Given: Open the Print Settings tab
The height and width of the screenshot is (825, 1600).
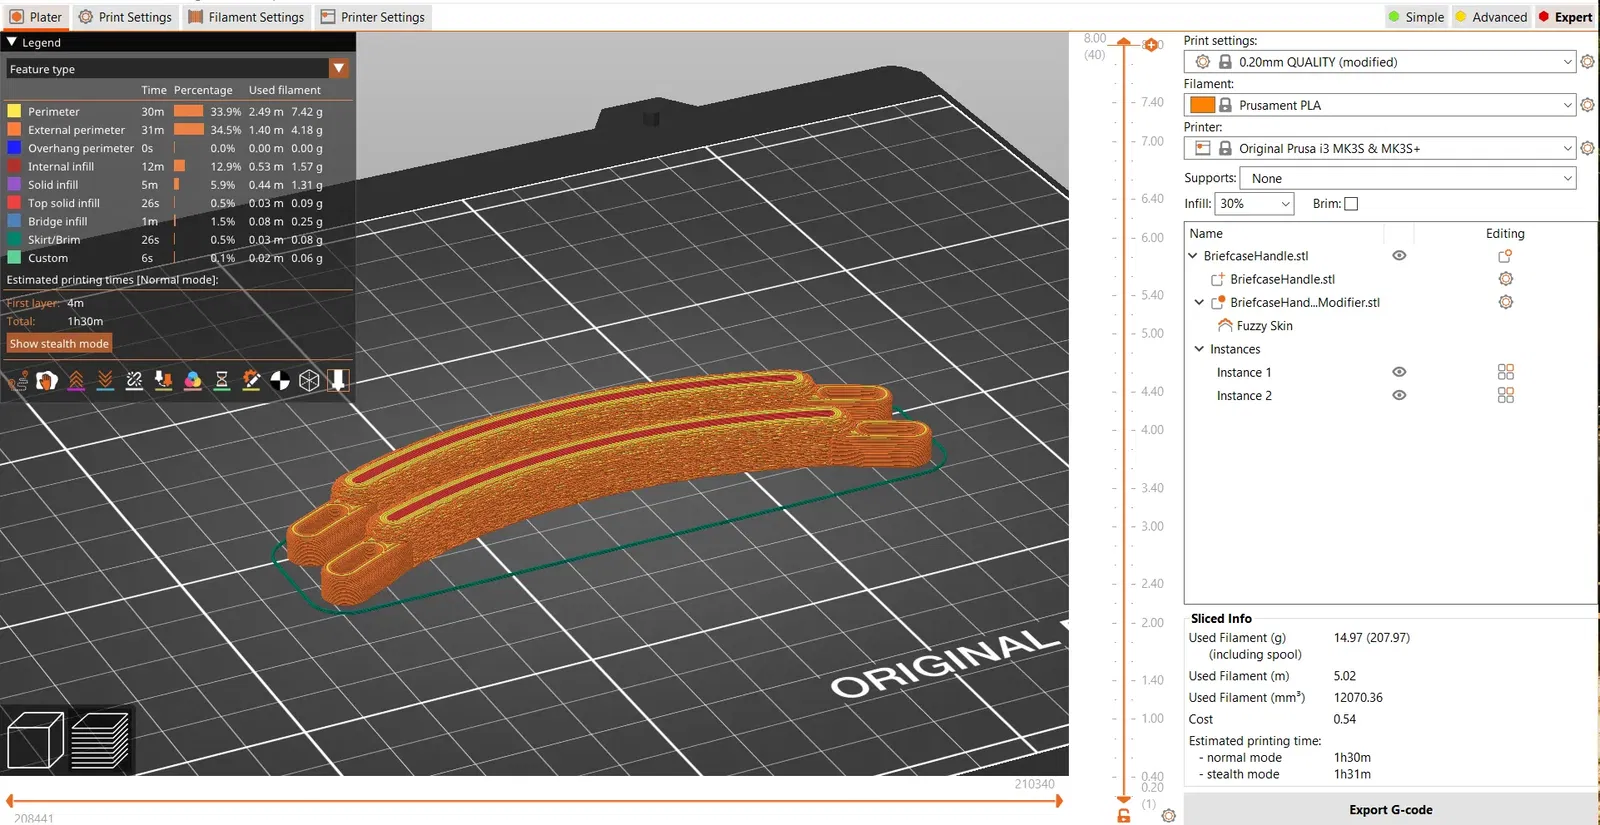Looking at the screenshot, I should pos(125,17).
